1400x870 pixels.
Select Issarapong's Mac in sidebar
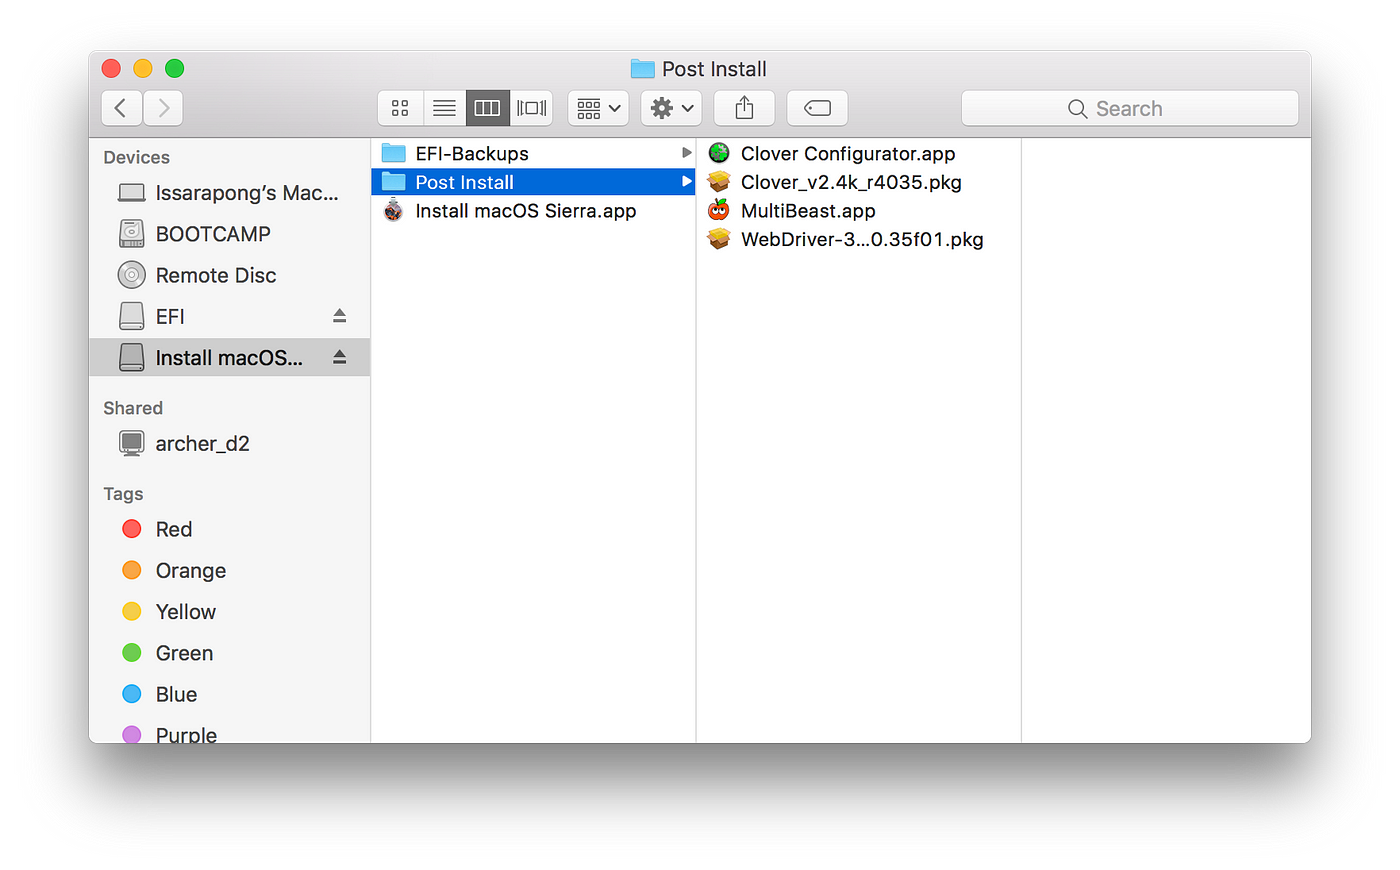229,193
